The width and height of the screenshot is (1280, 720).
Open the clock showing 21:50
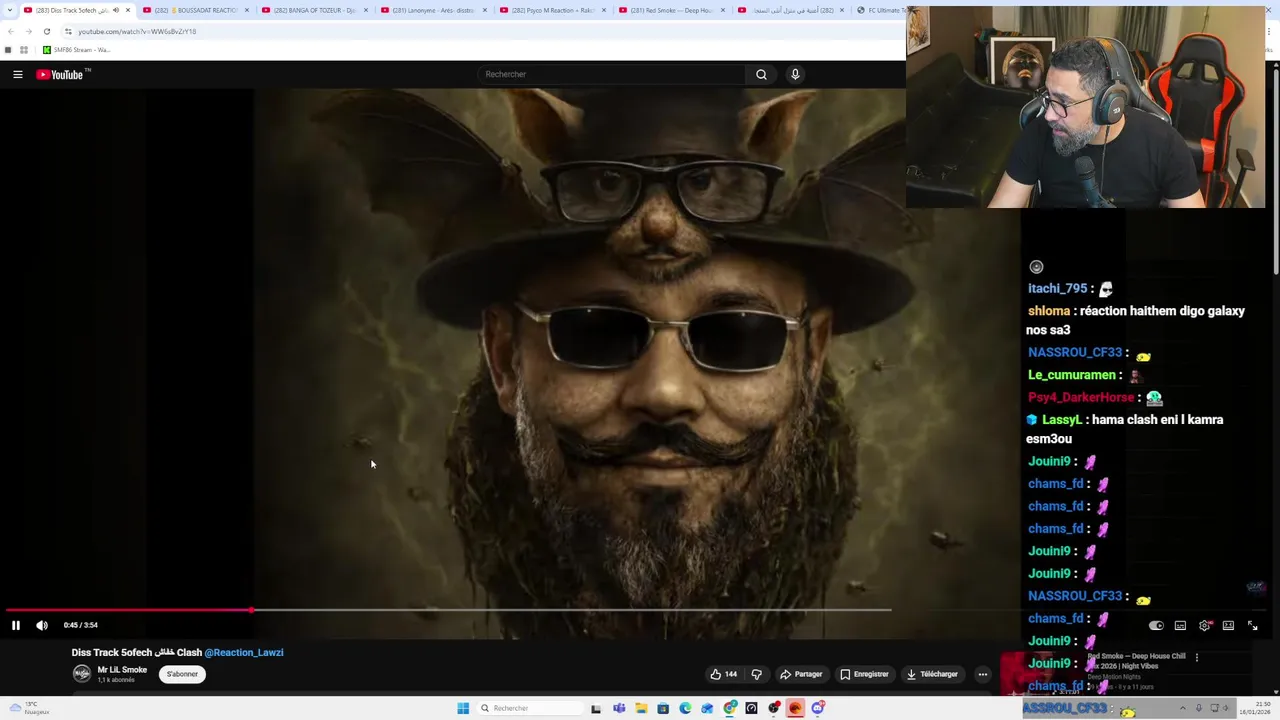1255,708
